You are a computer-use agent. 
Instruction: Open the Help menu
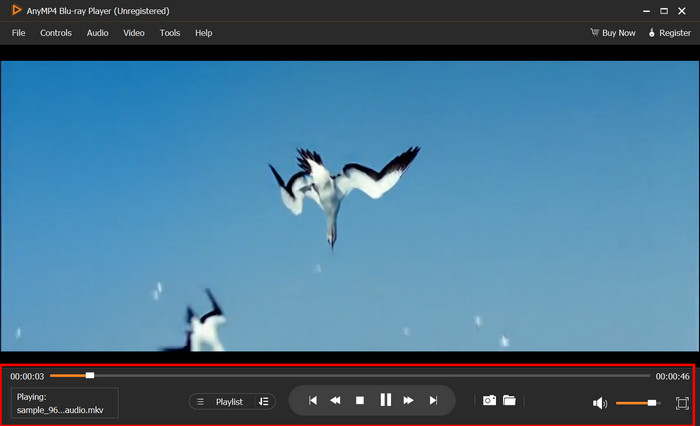pos(204,33)
